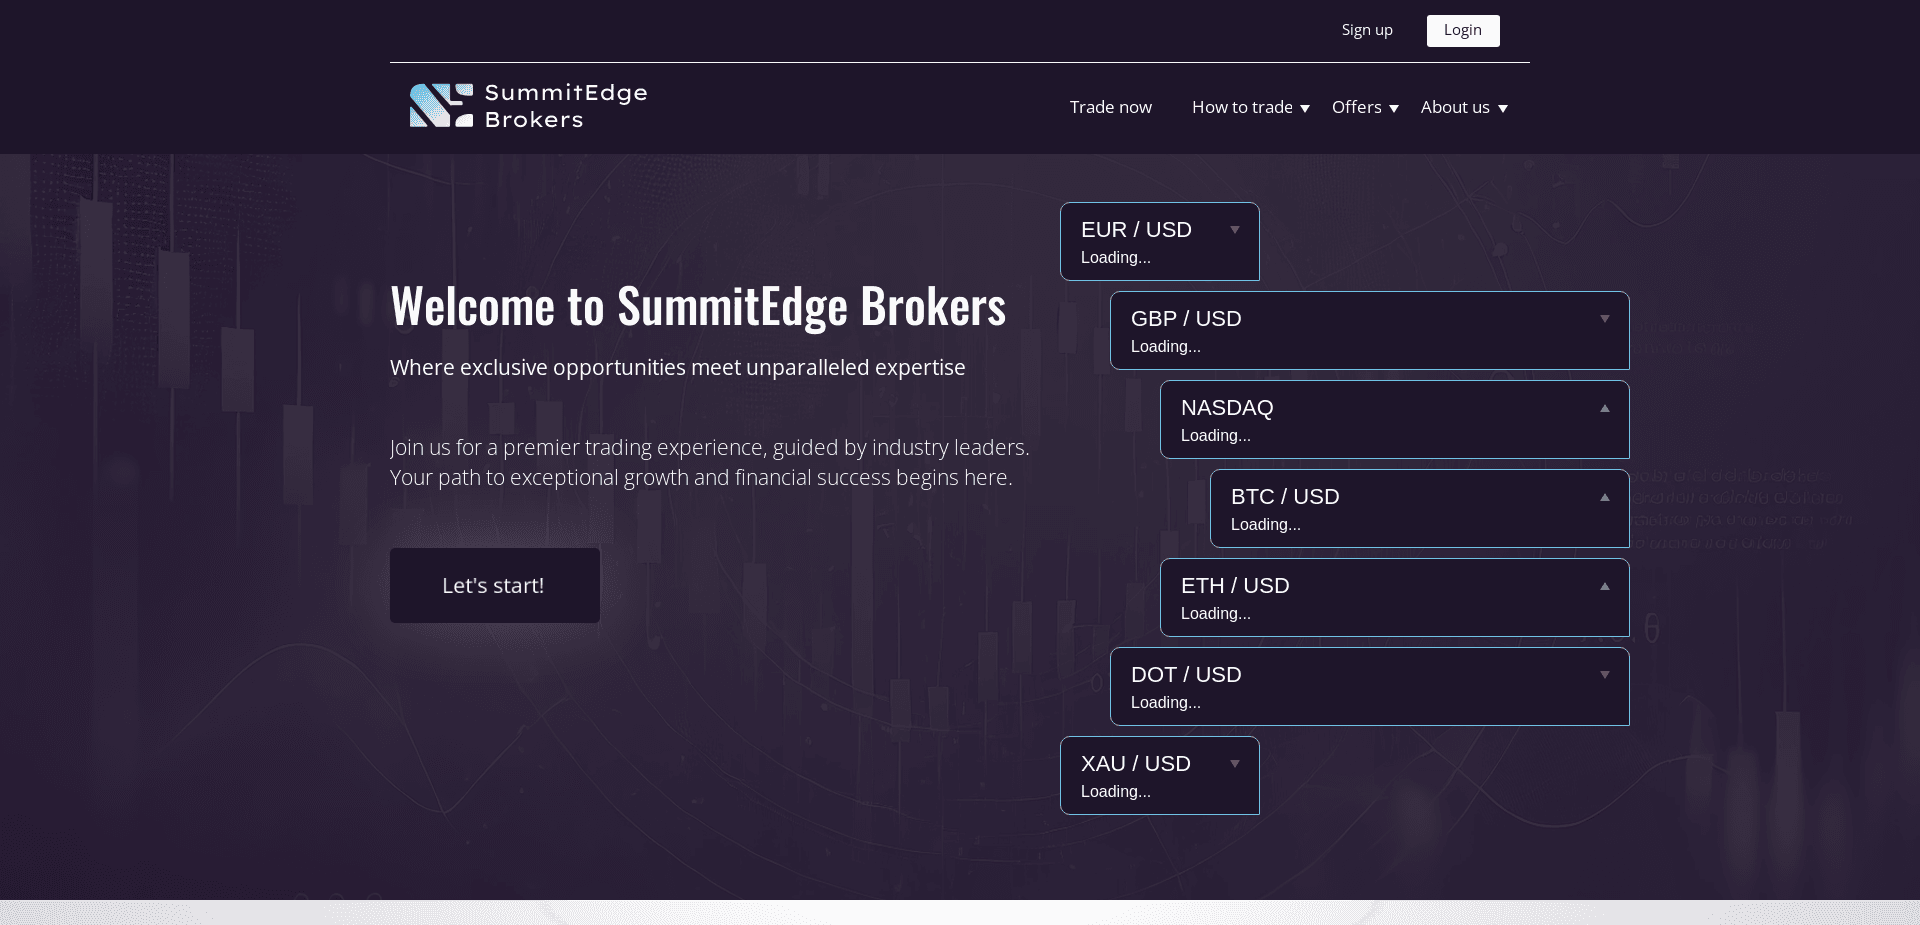This screenshot has width=1920, height=925.
Task: Expand the GBP / USD ticker details
Action: coord(1604,318)
